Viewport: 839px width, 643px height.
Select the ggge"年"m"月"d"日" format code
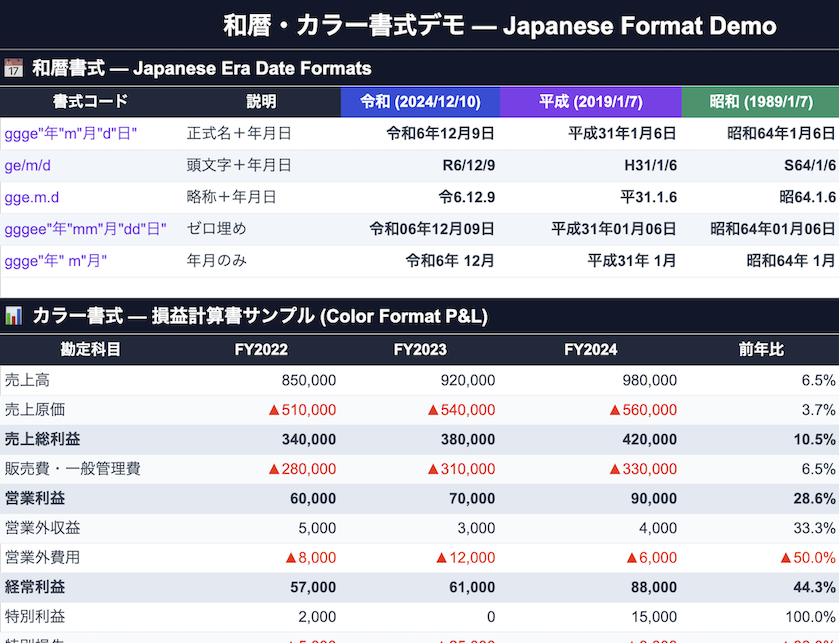[x=70, y=133]
